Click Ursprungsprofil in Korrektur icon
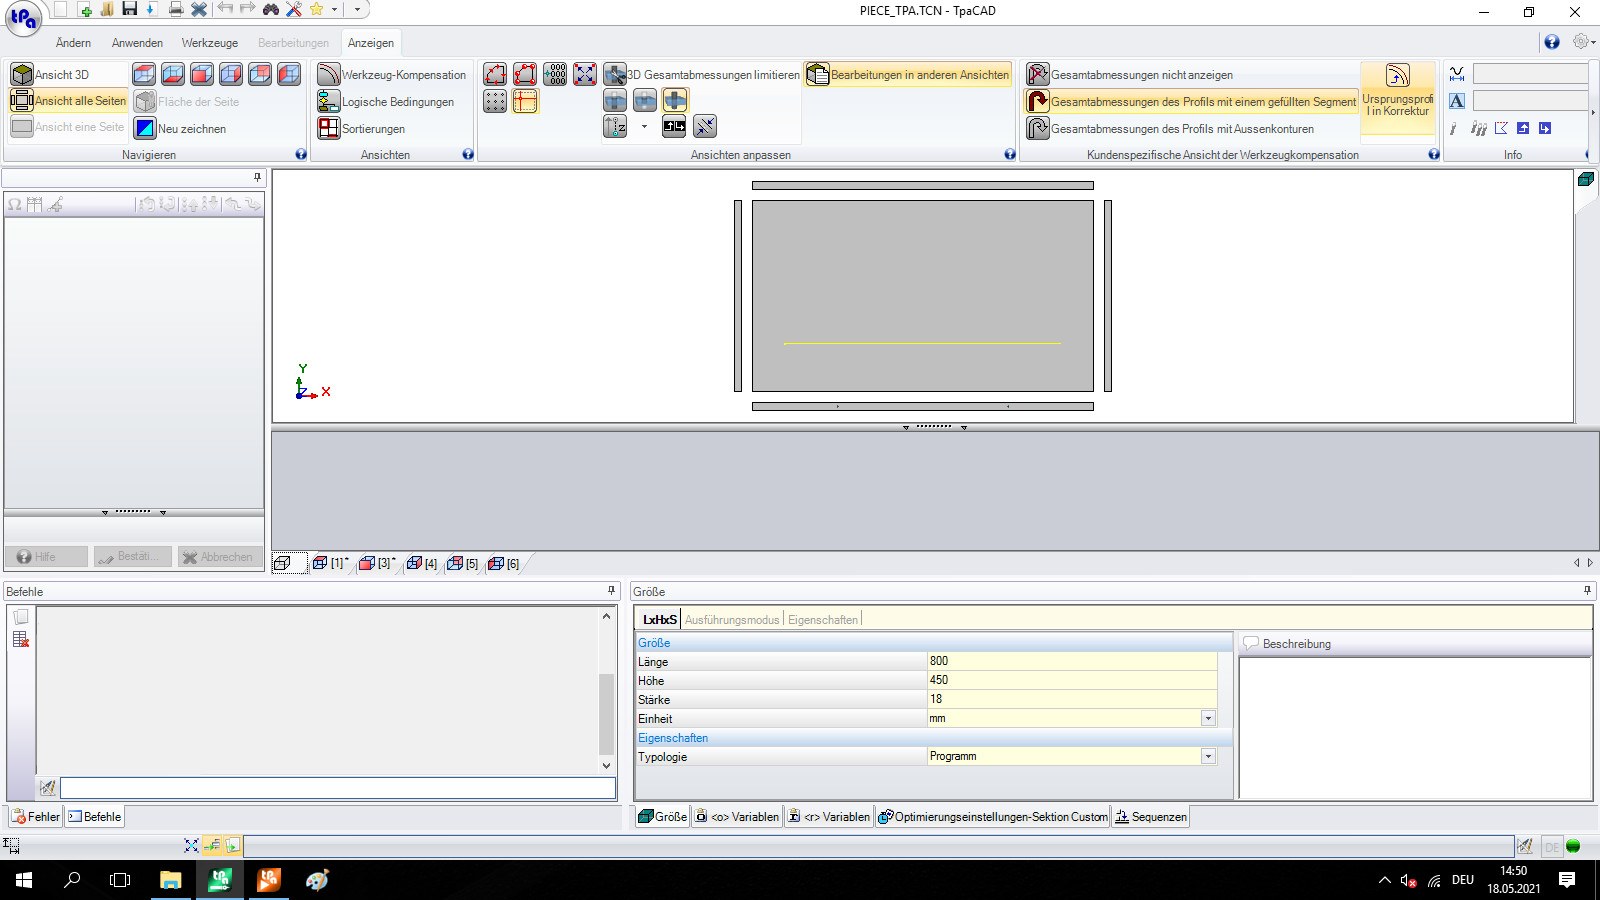The image size is (1600, 900). pyautogui.click(x=1397, y=76)
